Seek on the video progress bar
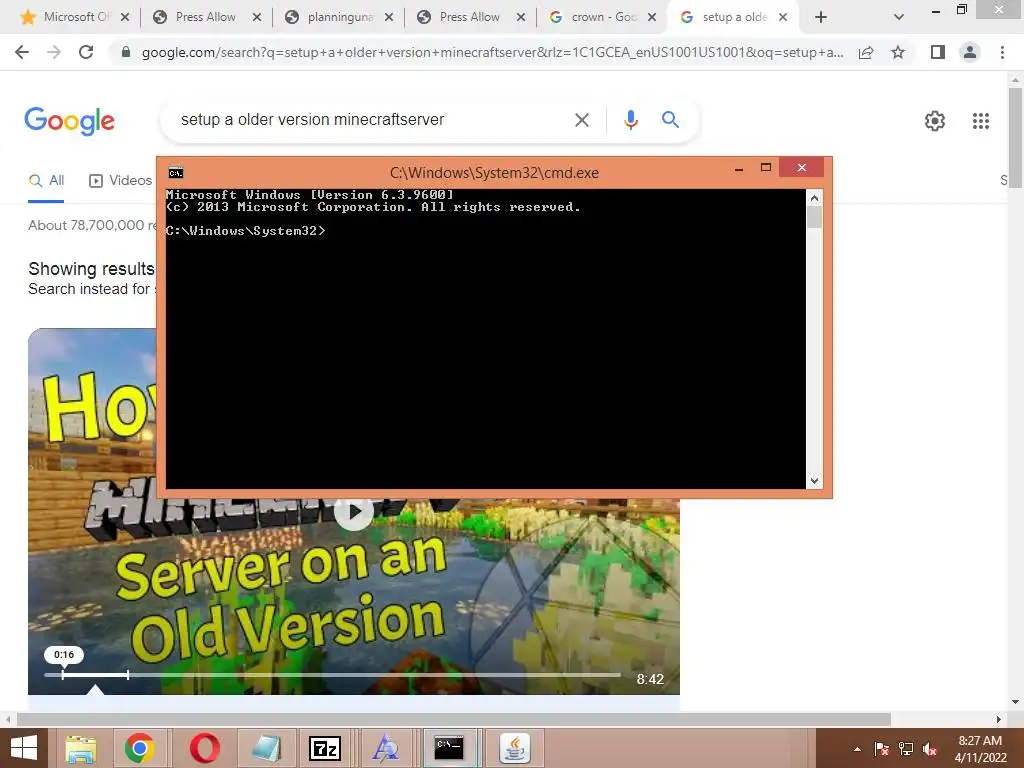Image resolution: width=1024 pixels, height=768 pixels. (x=332, y=675)
